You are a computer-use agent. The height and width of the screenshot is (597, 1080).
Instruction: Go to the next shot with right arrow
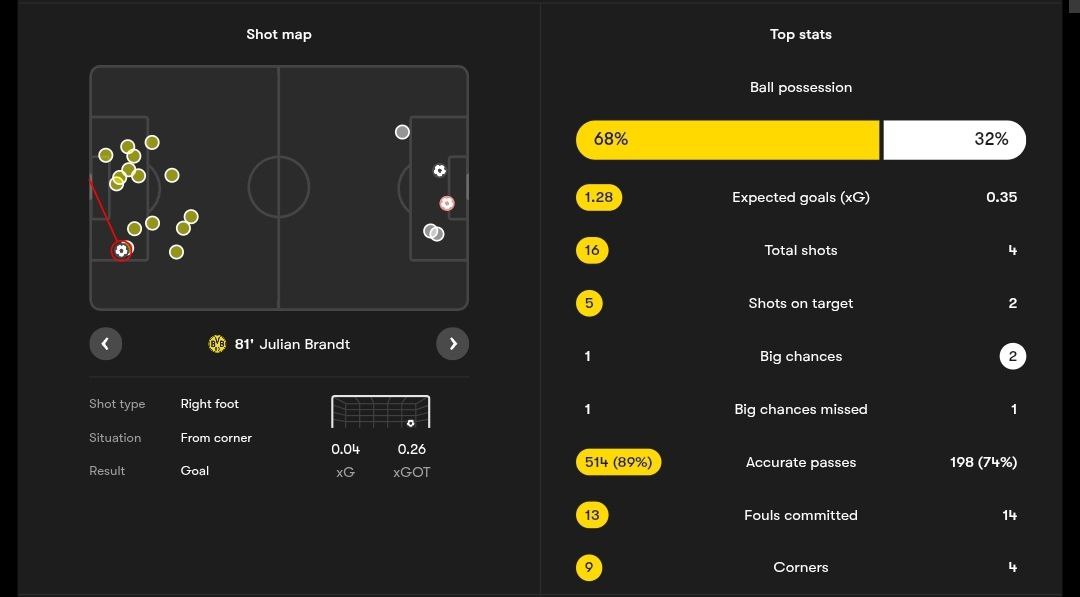[x=453, y=344]
